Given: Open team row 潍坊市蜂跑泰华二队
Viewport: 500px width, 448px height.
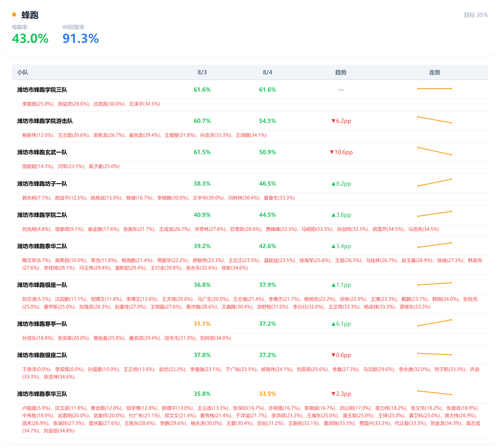Looking at the screenshot, I should (x=42, y=246).
